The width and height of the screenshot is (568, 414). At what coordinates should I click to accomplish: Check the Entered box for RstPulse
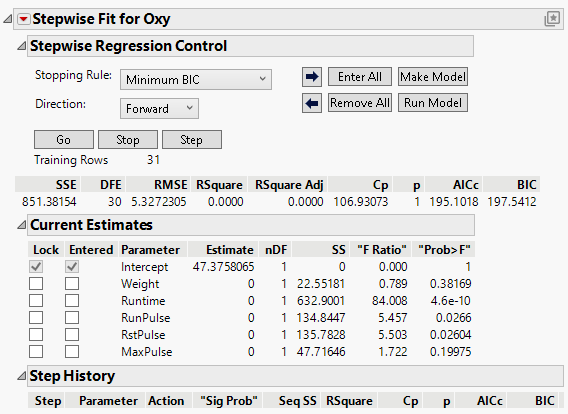point(72,335)
